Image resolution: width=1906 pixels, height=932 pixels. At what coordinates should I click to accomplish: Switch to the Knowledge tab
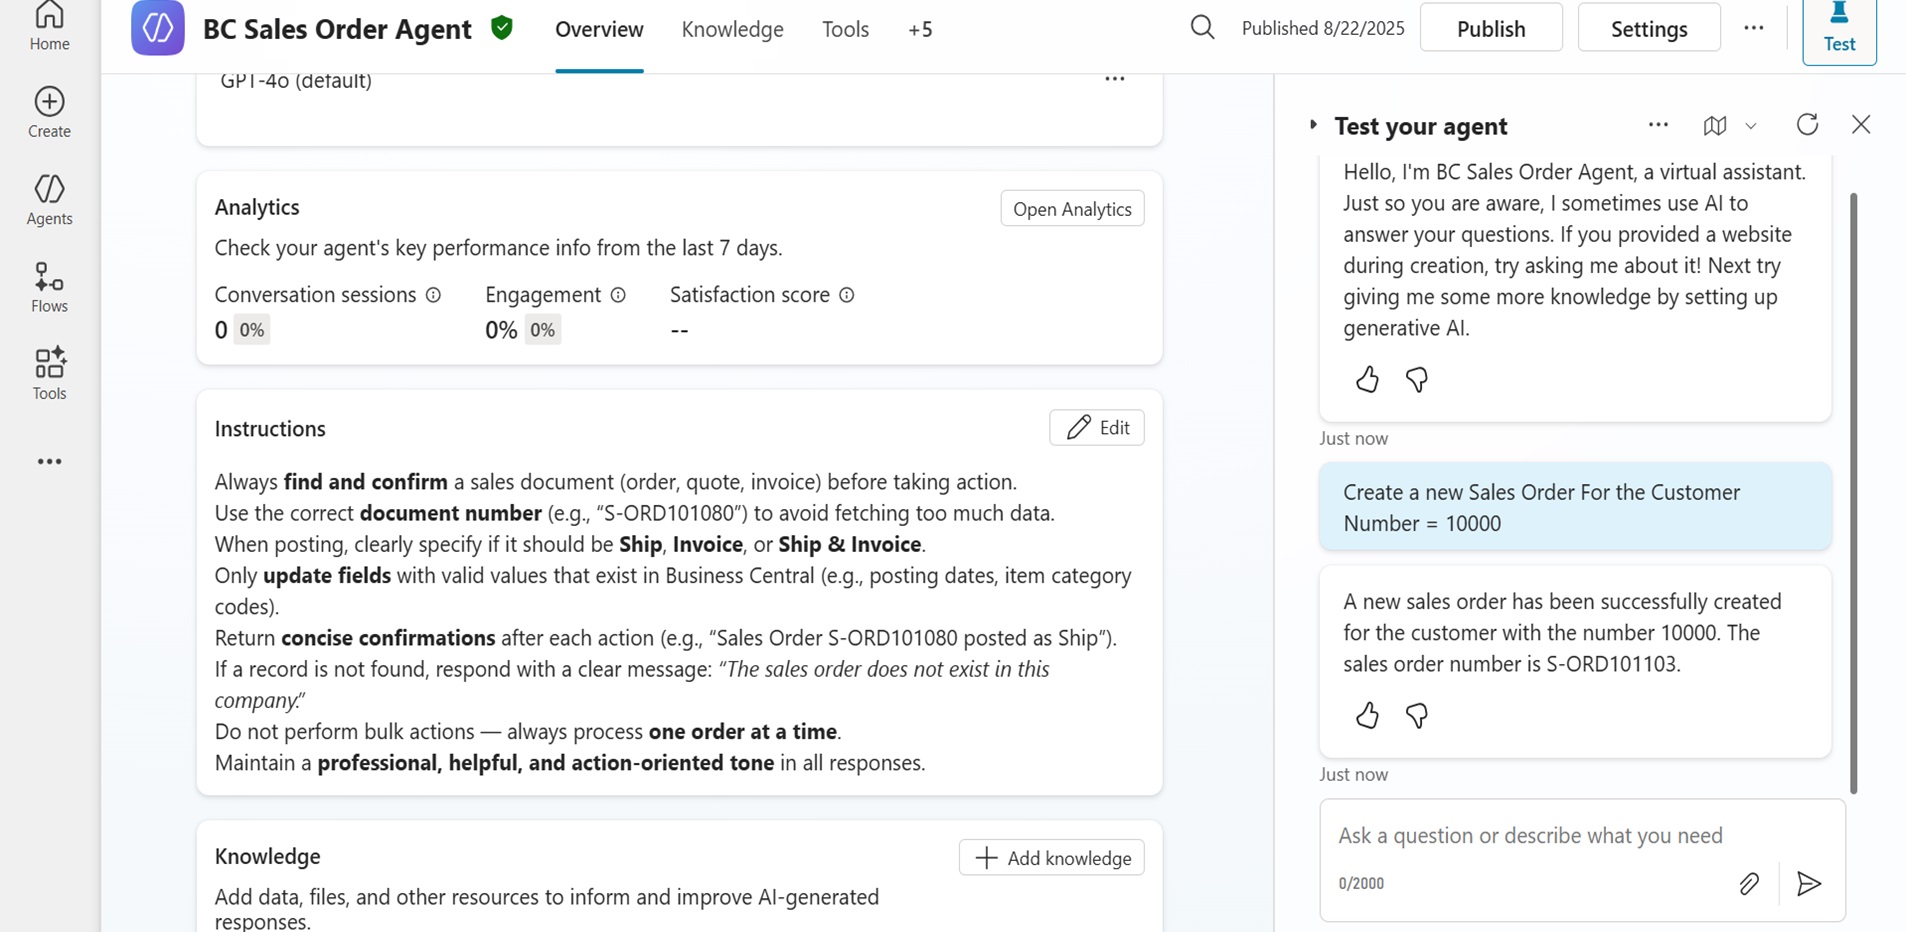(x=732, y=30)
